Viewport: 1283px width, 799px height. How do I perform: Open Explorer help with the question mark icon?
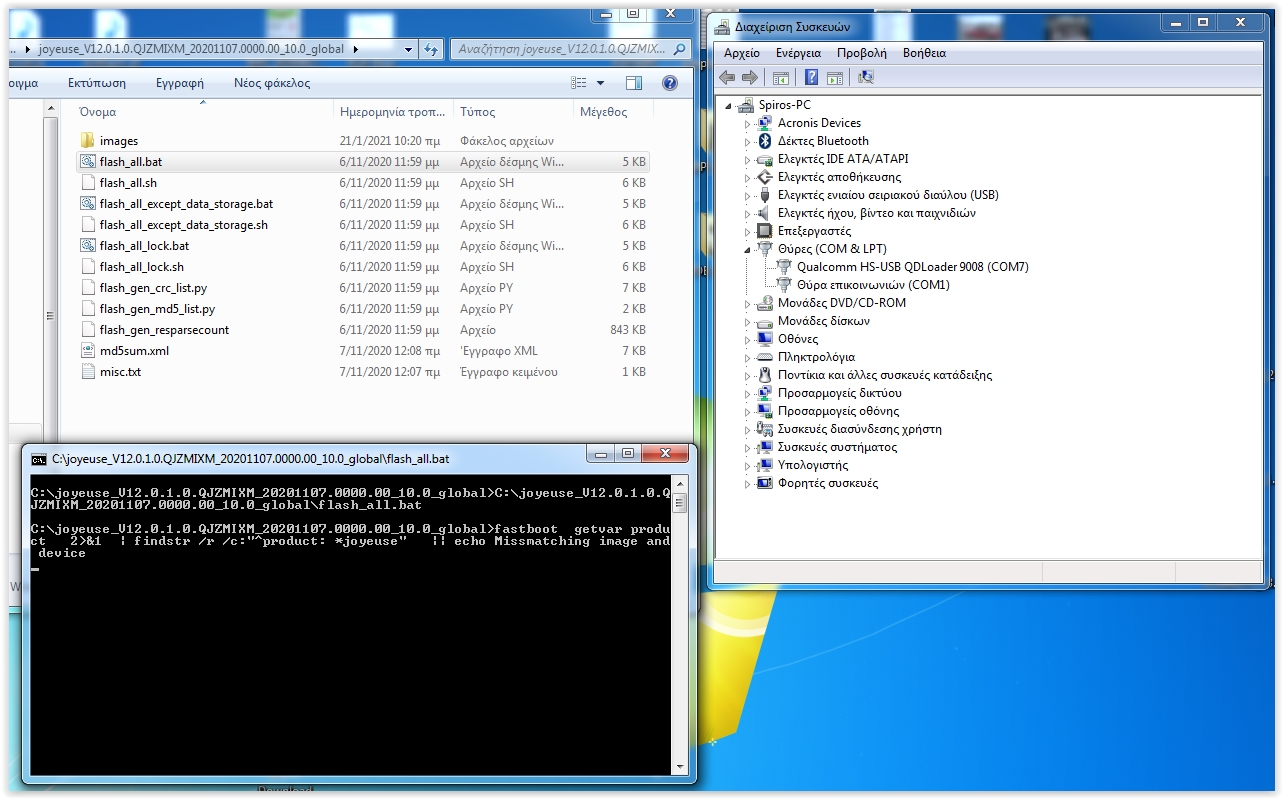tap(670, 83)
